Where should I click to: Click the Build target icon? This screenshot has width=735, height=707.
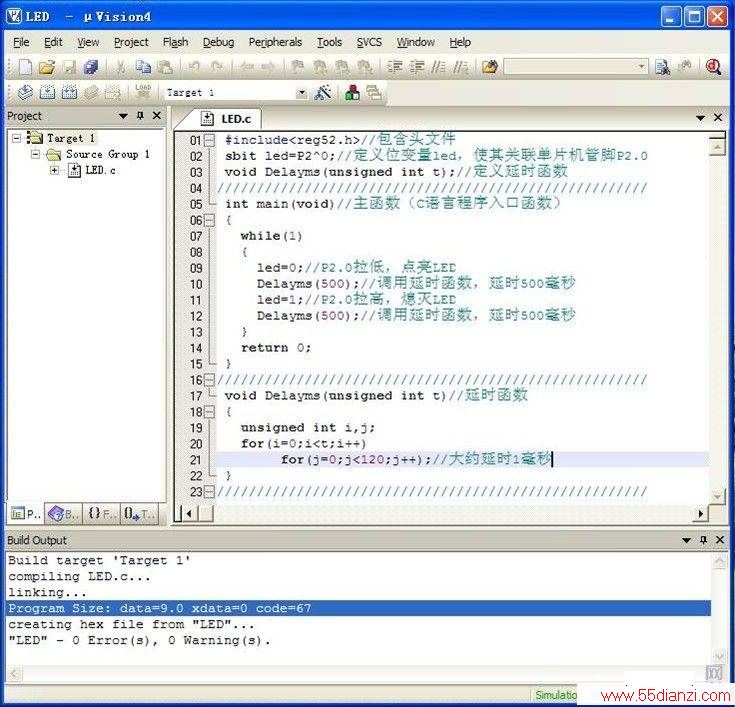click(x=47, y=92)
